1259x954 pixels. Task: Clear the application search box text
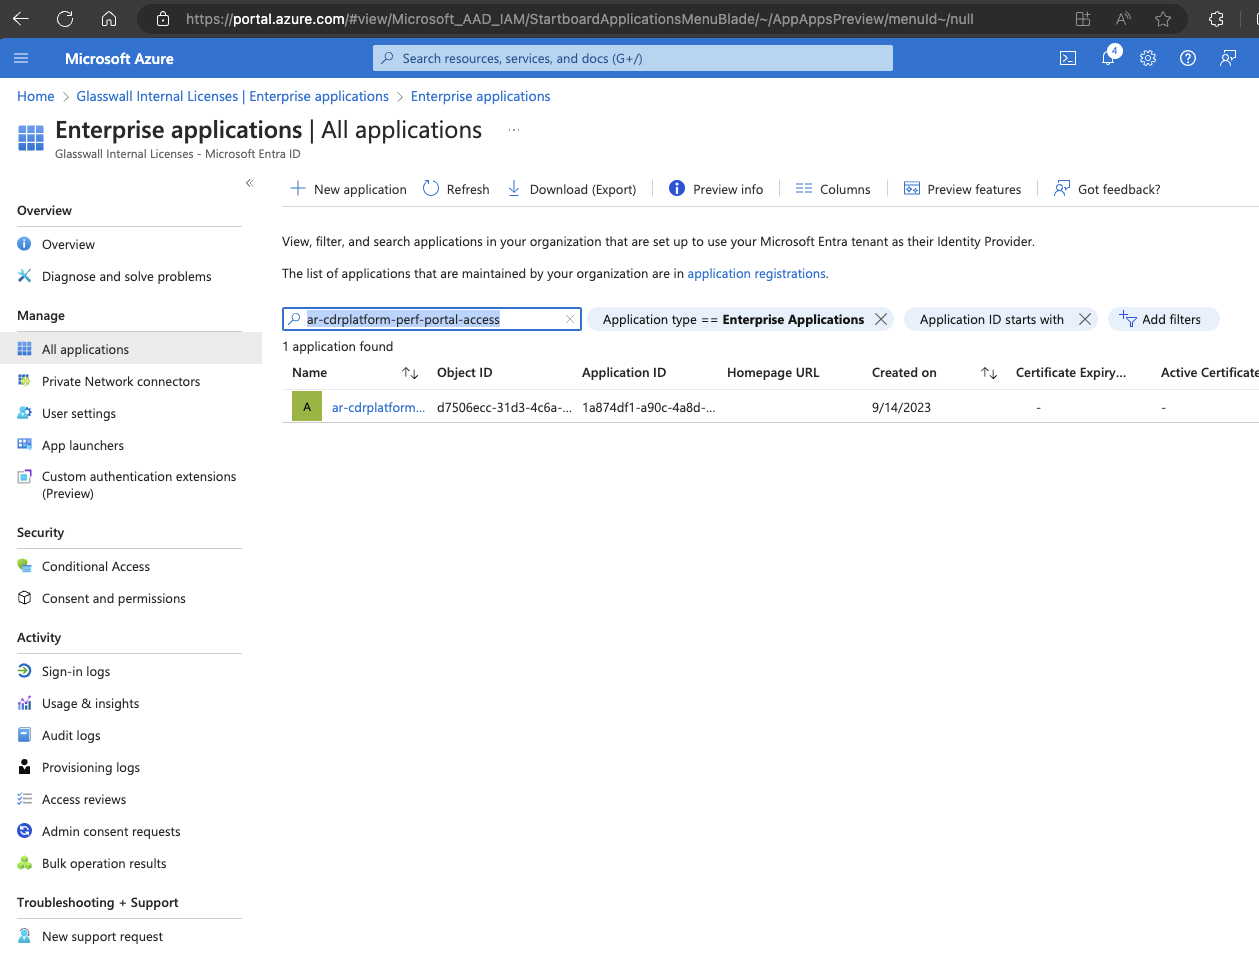570,319
